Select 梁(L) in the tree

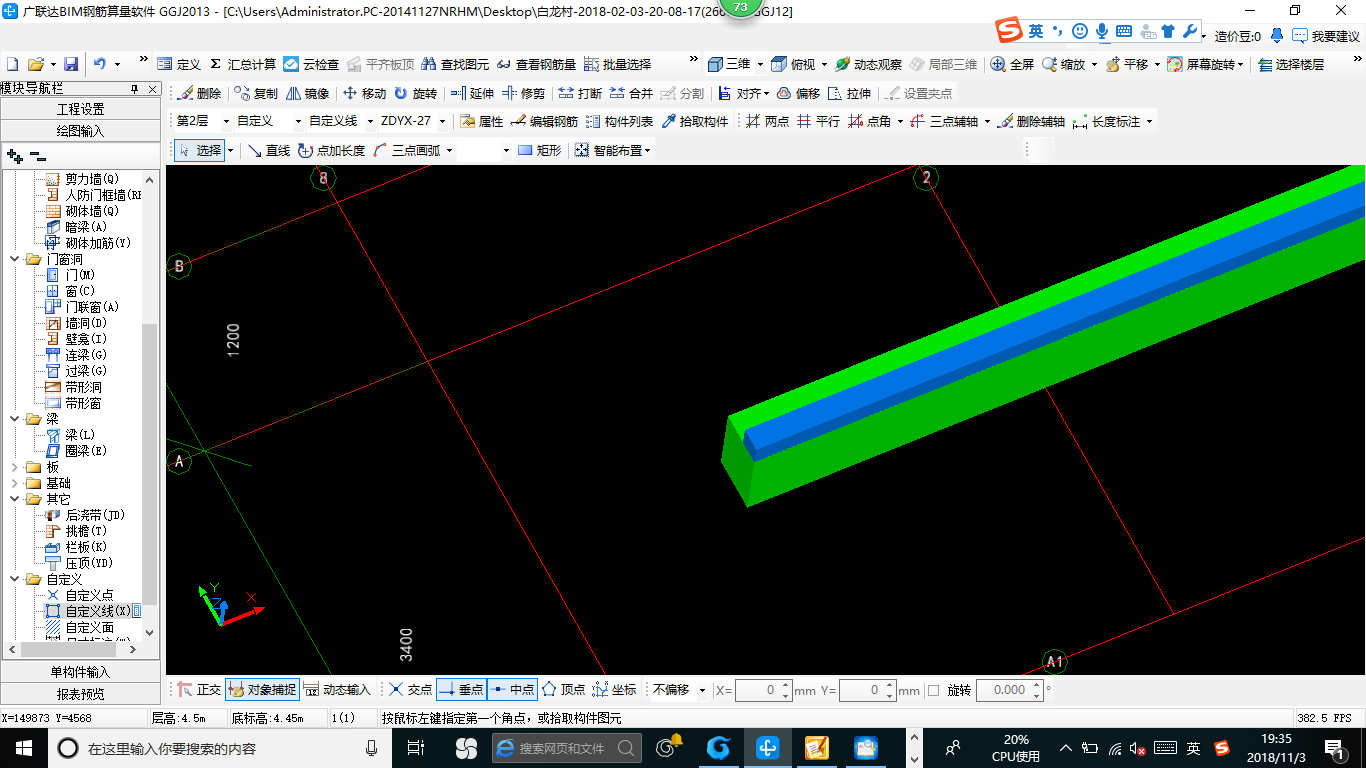pyautogui.click(x=79, y=435)
